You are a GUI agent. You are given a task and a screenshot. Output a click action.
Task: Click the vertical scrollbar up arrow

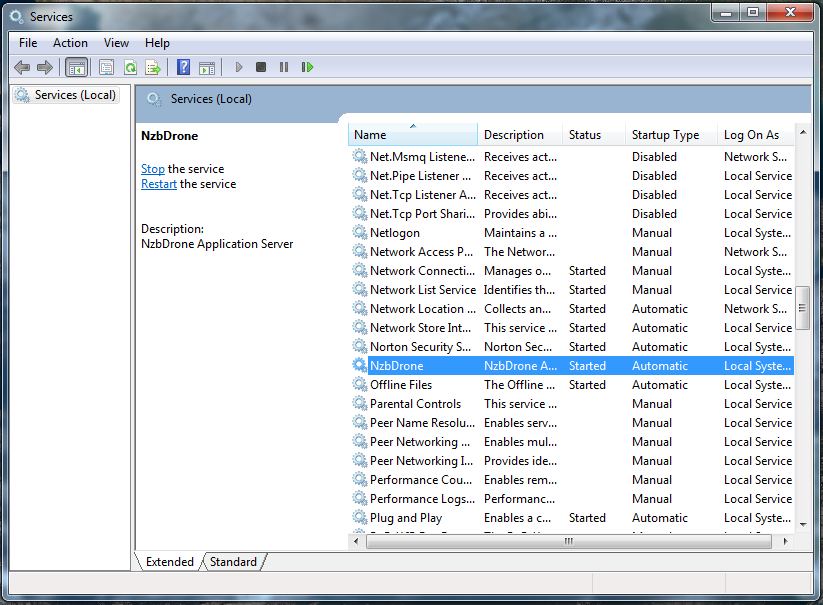coord(803,132)
